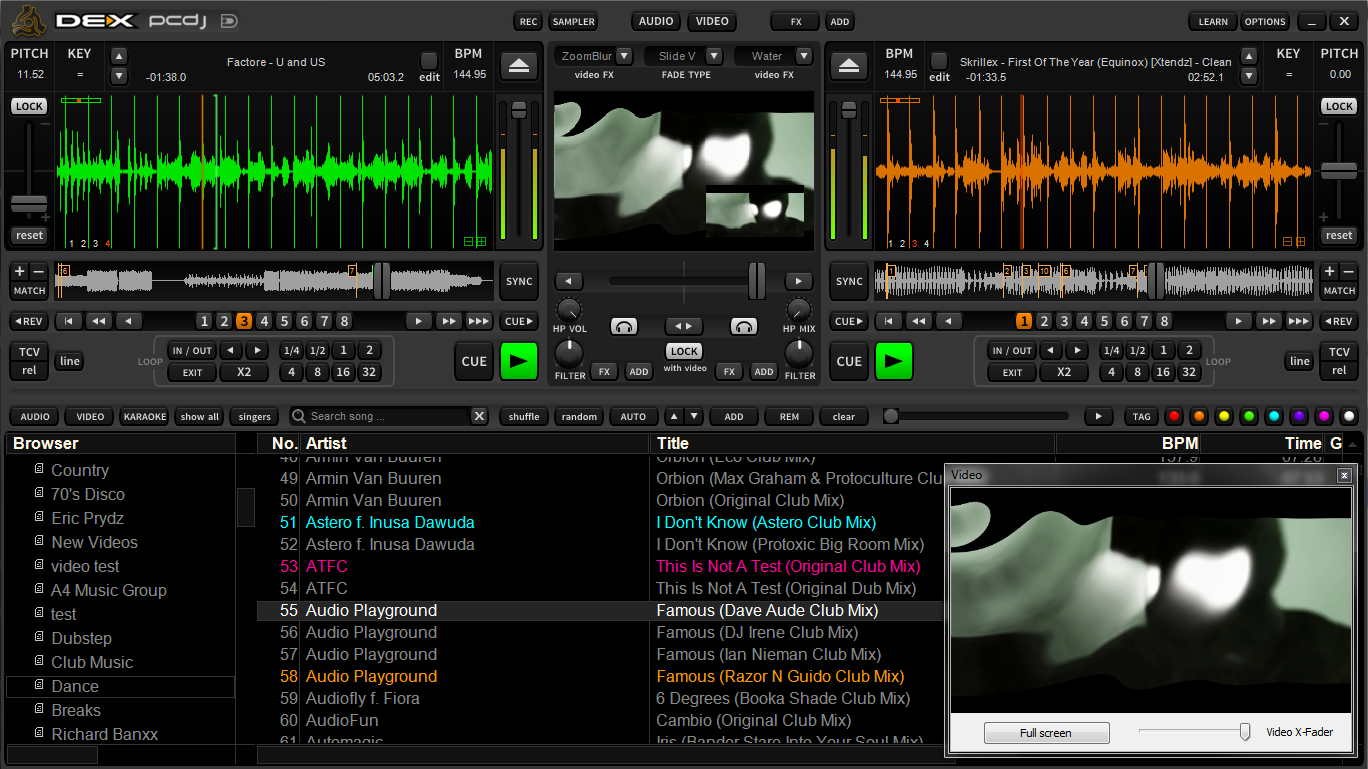Toggle the right deck edit checkbox
1368x769 pixels.
[939, 61]
